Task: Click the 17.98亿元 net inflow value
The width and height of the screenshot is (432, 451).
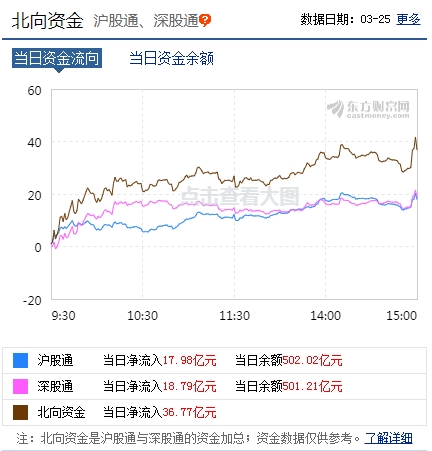Action: pyautogui.click(x=190, y=360)
